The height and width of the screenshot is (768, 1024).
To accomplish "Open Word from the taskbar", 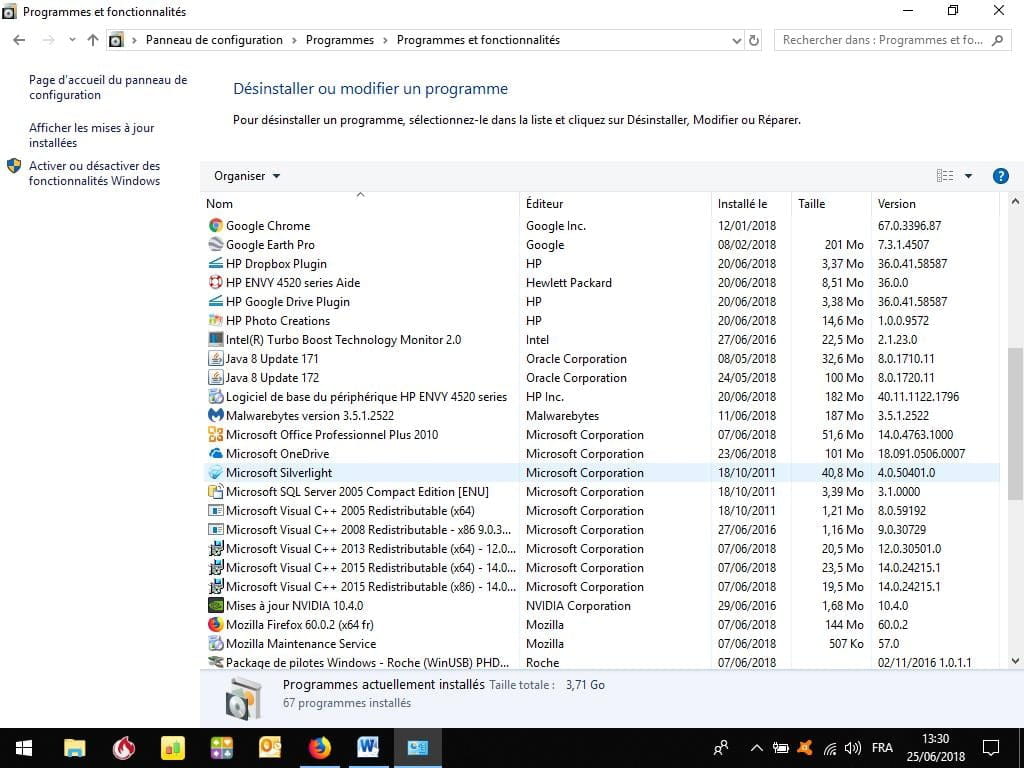I will coord(368,748).
